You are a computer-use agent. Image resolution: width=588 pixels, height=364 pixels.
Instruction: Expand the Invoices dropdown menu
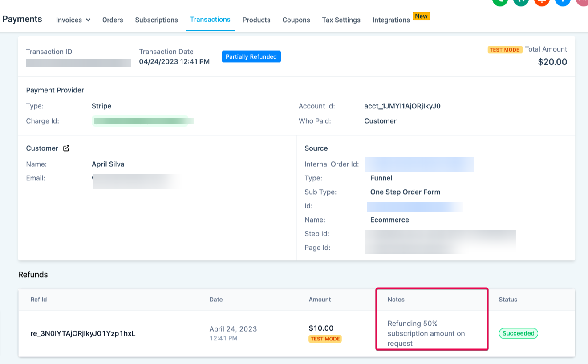(74, 20)
